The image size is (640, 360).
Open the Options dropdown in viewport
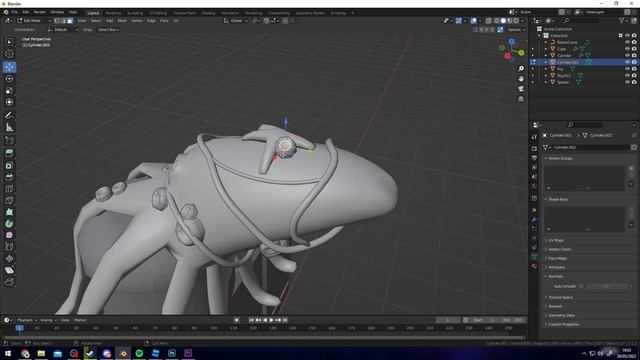(x=516, y=30)
